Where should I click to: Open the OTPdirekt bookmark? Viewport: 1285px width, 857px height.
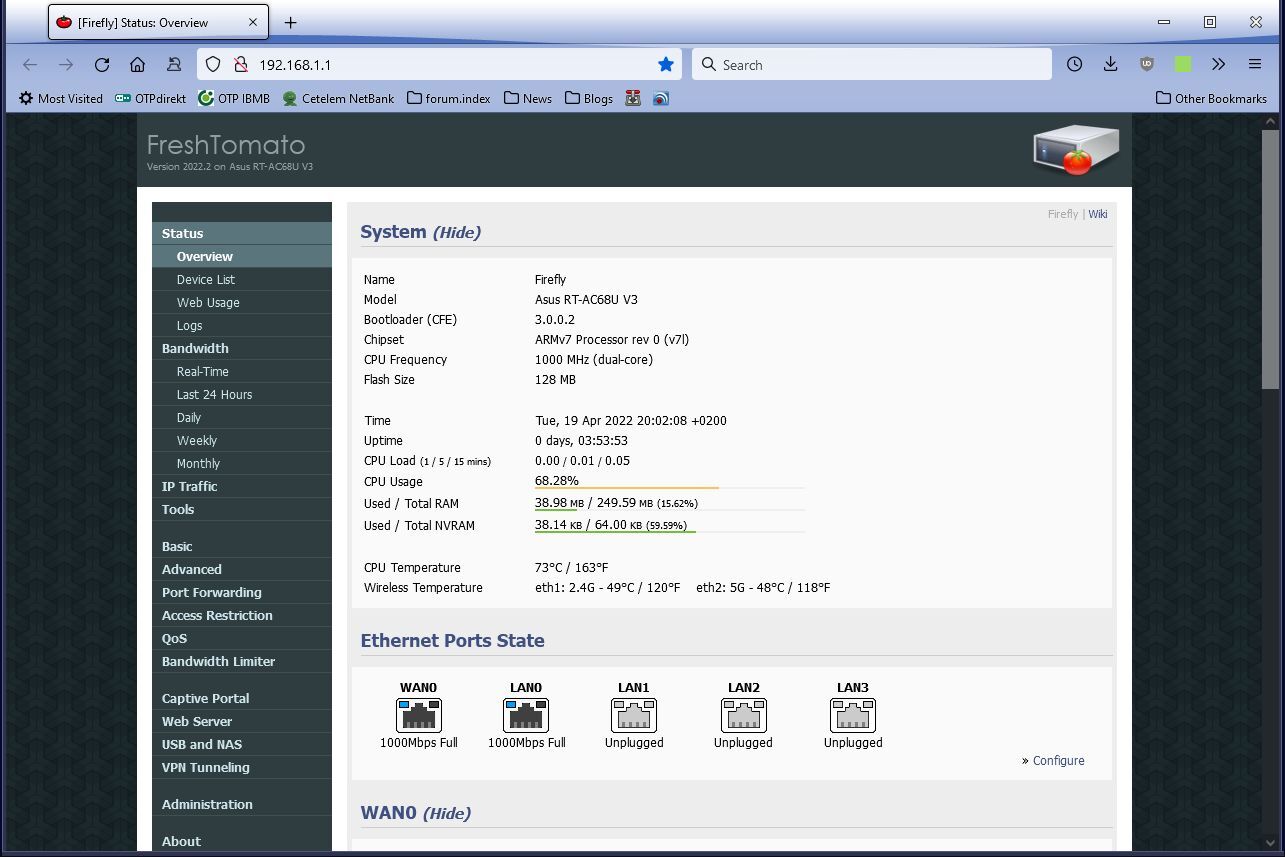(150, 98)
